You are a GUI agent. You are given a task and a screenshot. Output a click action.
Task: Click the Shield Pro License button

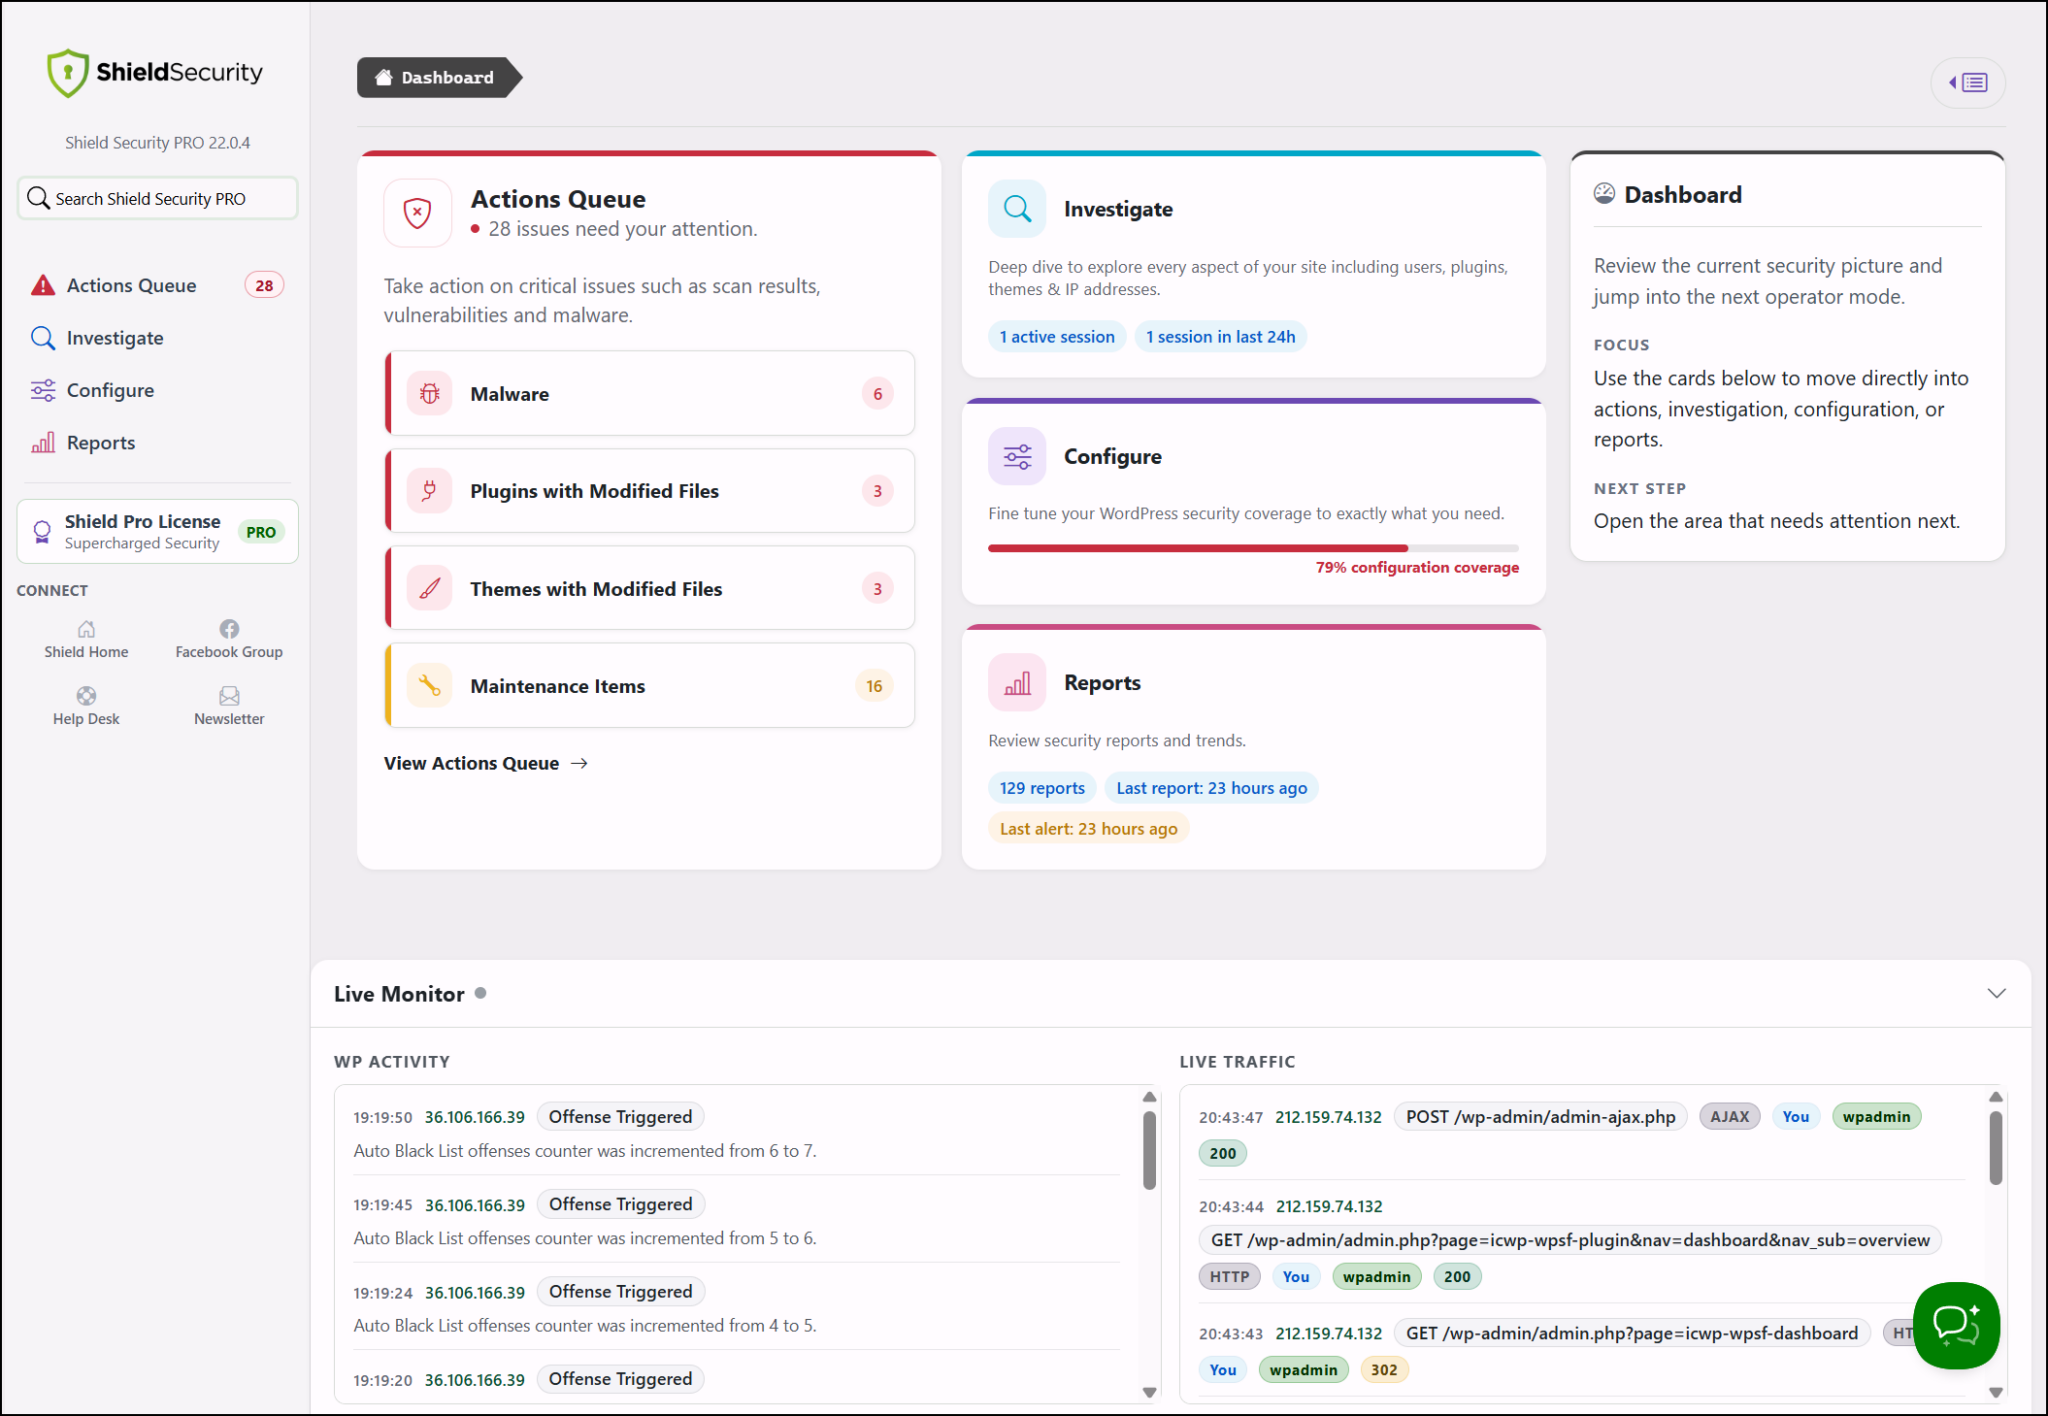157,531
